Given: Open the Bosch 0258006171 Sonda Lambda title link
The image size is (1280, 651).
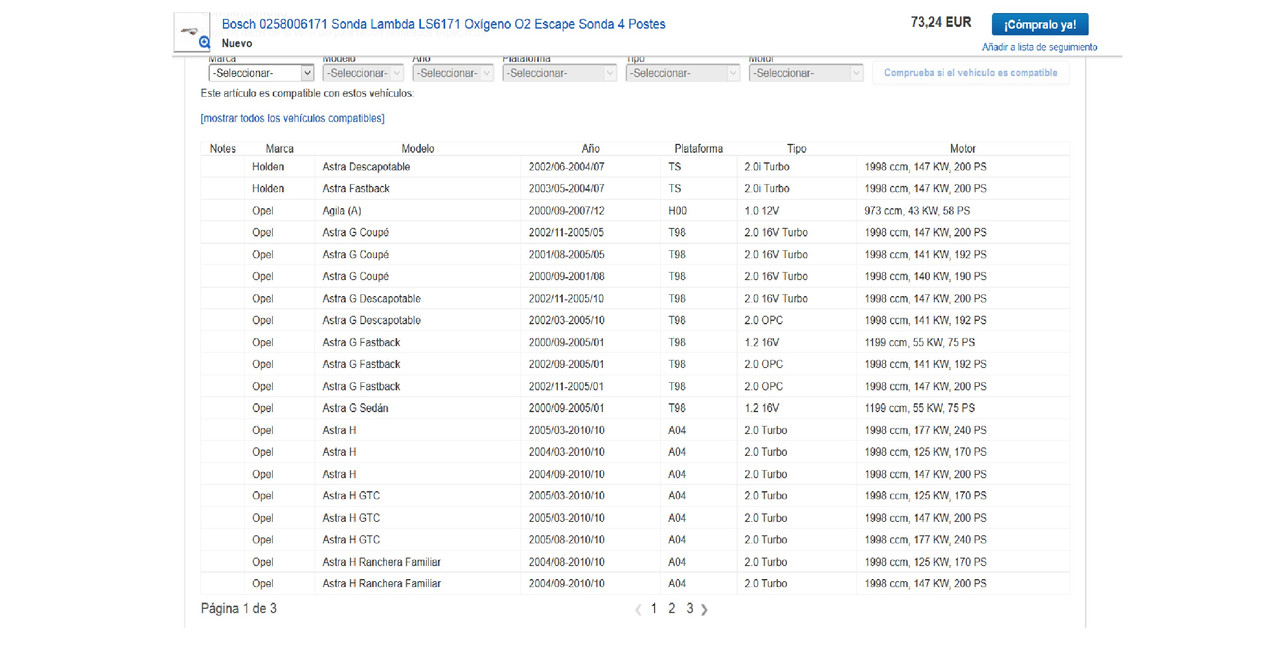Looking at the screenshot, I should coord(443,24).
